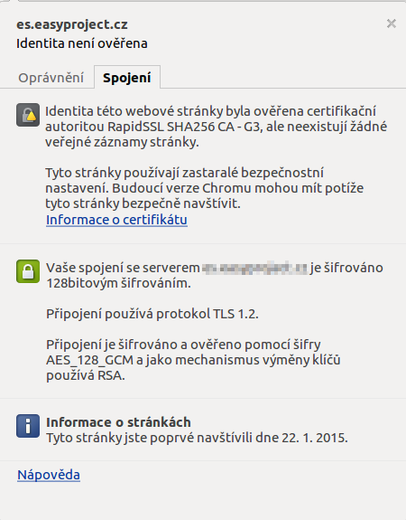
Task: Open the Nápověda help link
Action: click(x=49, y=475)
